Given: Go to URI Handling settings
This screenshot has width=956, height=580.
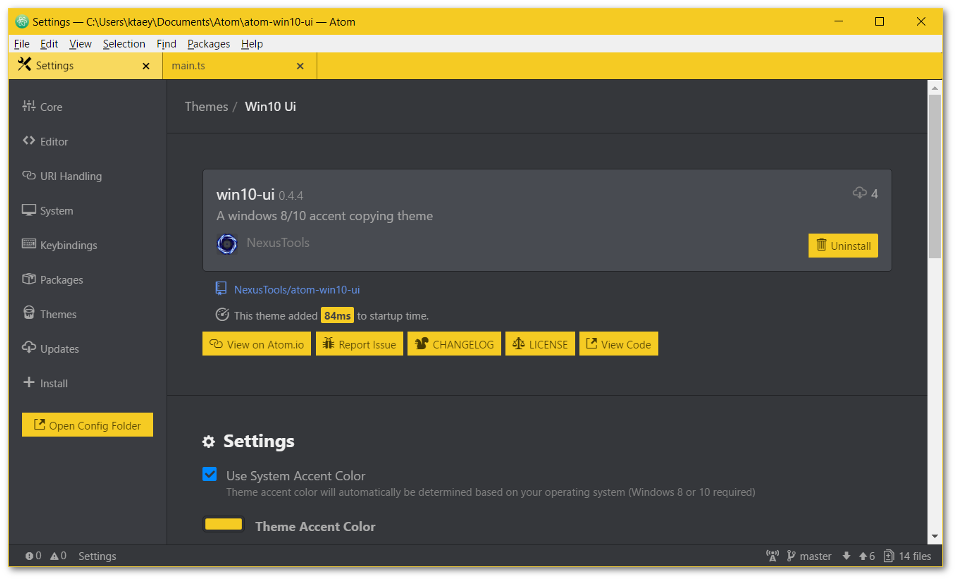Looking at the screenshot, I should tap(62, 176).
